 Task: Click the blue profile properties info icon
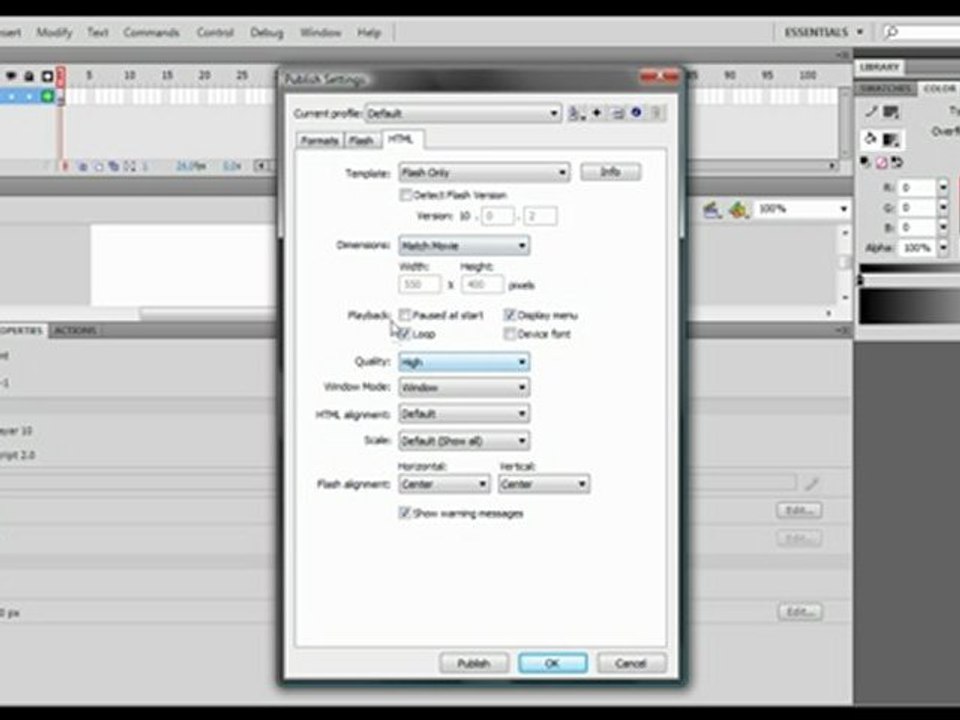coord(637,113)
